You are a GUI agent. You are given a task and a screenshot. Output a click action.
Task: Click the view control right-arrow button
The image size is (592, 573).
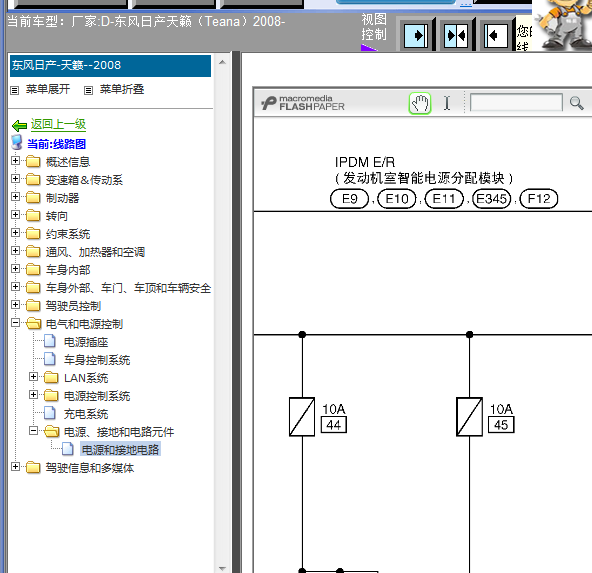click(416, 35)
